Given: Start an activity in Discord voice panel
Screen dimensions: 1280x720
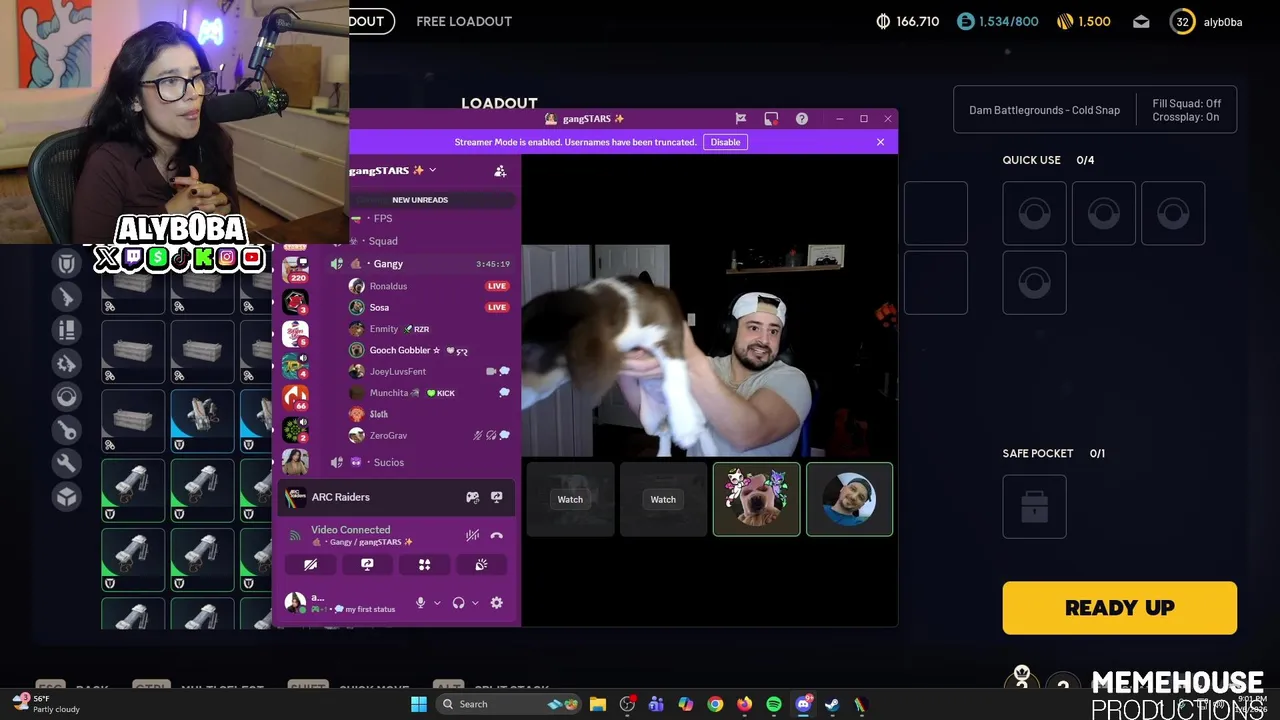Looking at the screenshot, I should tap(424, 565).
